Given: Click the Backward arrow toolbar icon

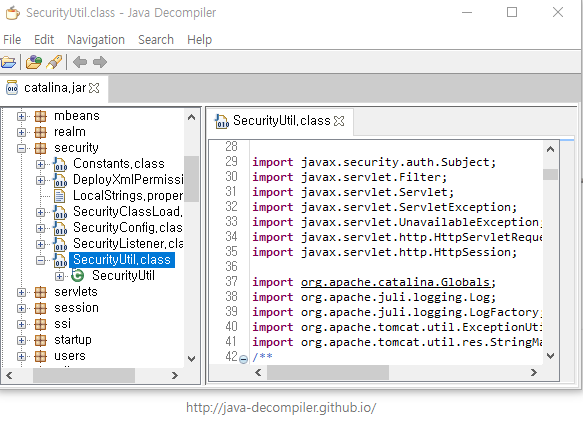Looking at the screenshot, I should pyautogui.click(x=80, y=62).
